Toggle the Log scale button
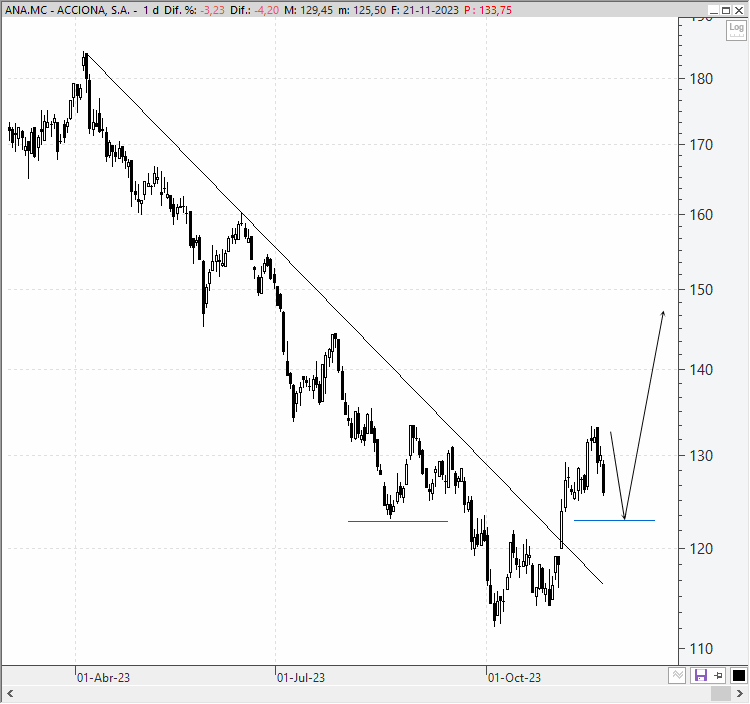 click(x=736, y=30)
